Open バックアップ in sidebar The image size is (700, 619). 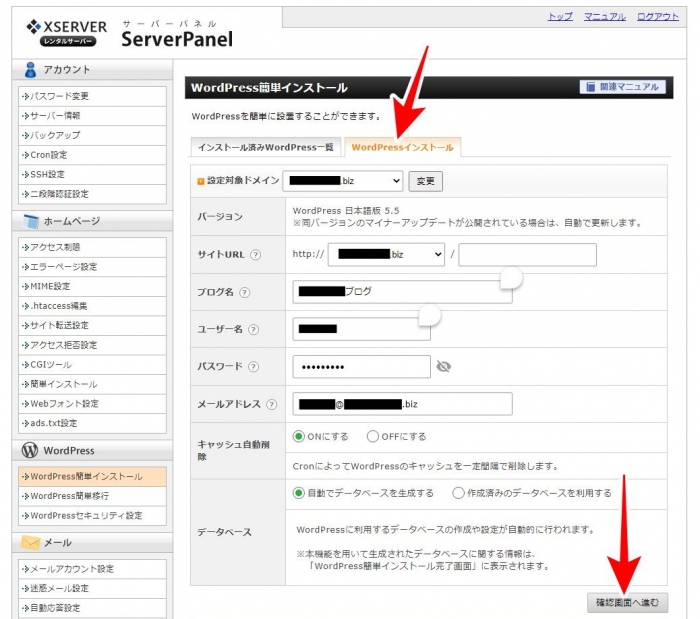coord(92,135)
